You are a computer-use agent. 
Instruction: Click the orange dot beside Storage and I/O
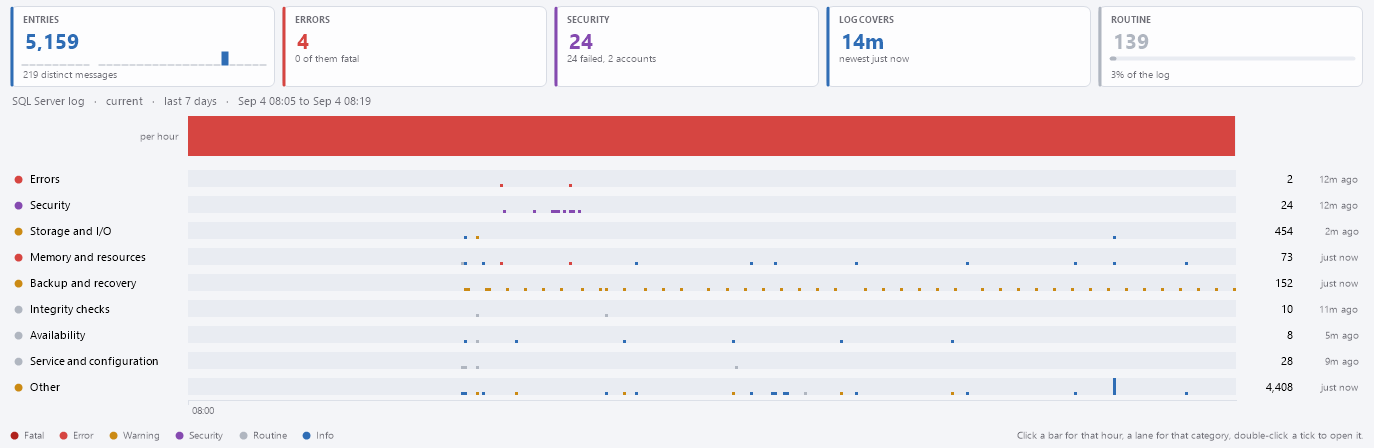coord(18,232)
